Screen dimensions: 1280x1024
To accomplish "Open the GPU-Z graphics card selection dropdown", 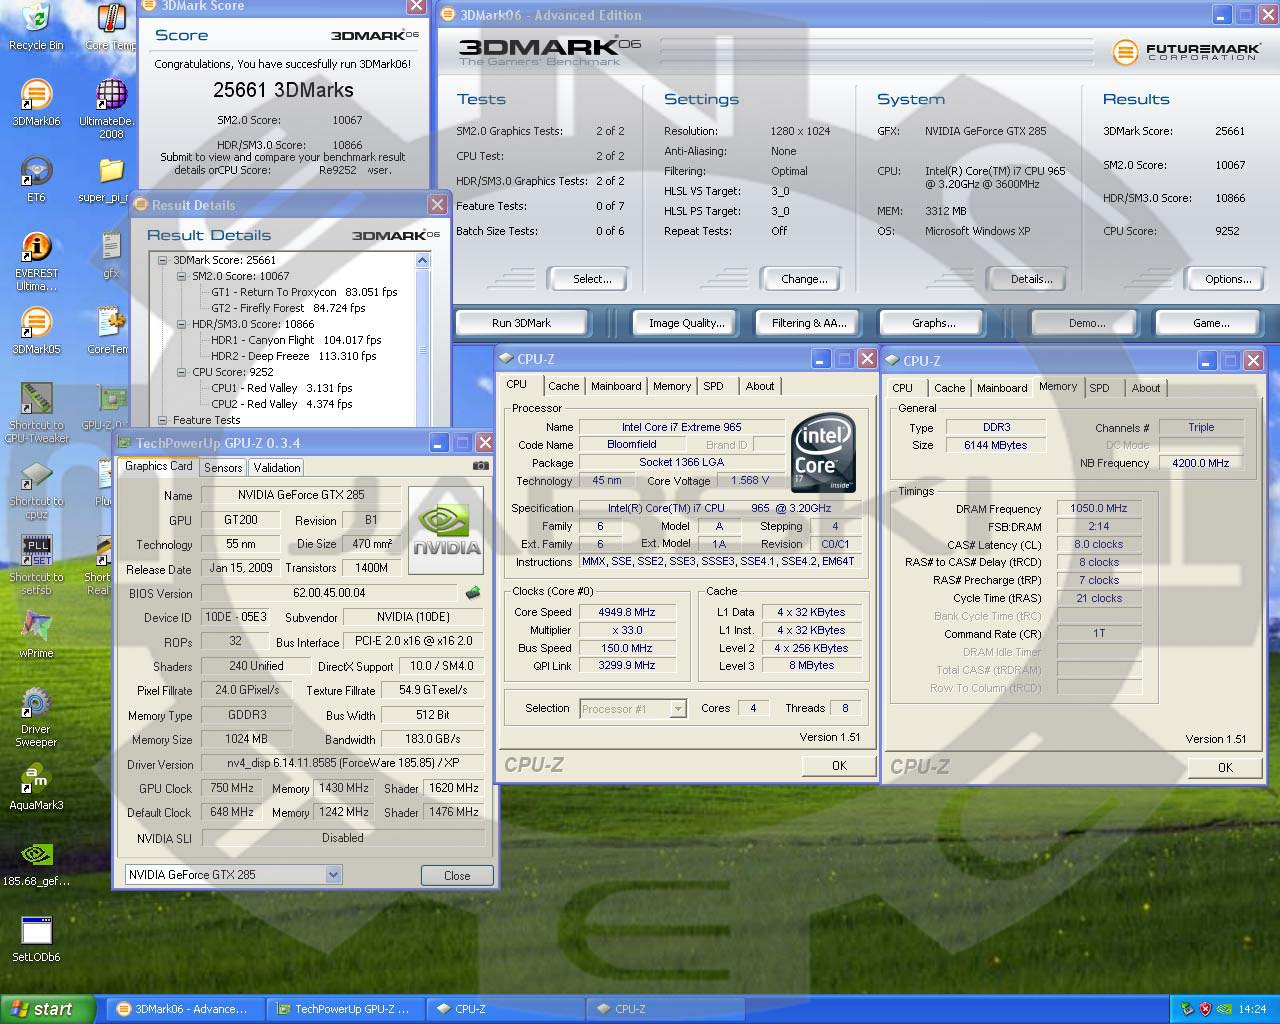I will point(333,875).
